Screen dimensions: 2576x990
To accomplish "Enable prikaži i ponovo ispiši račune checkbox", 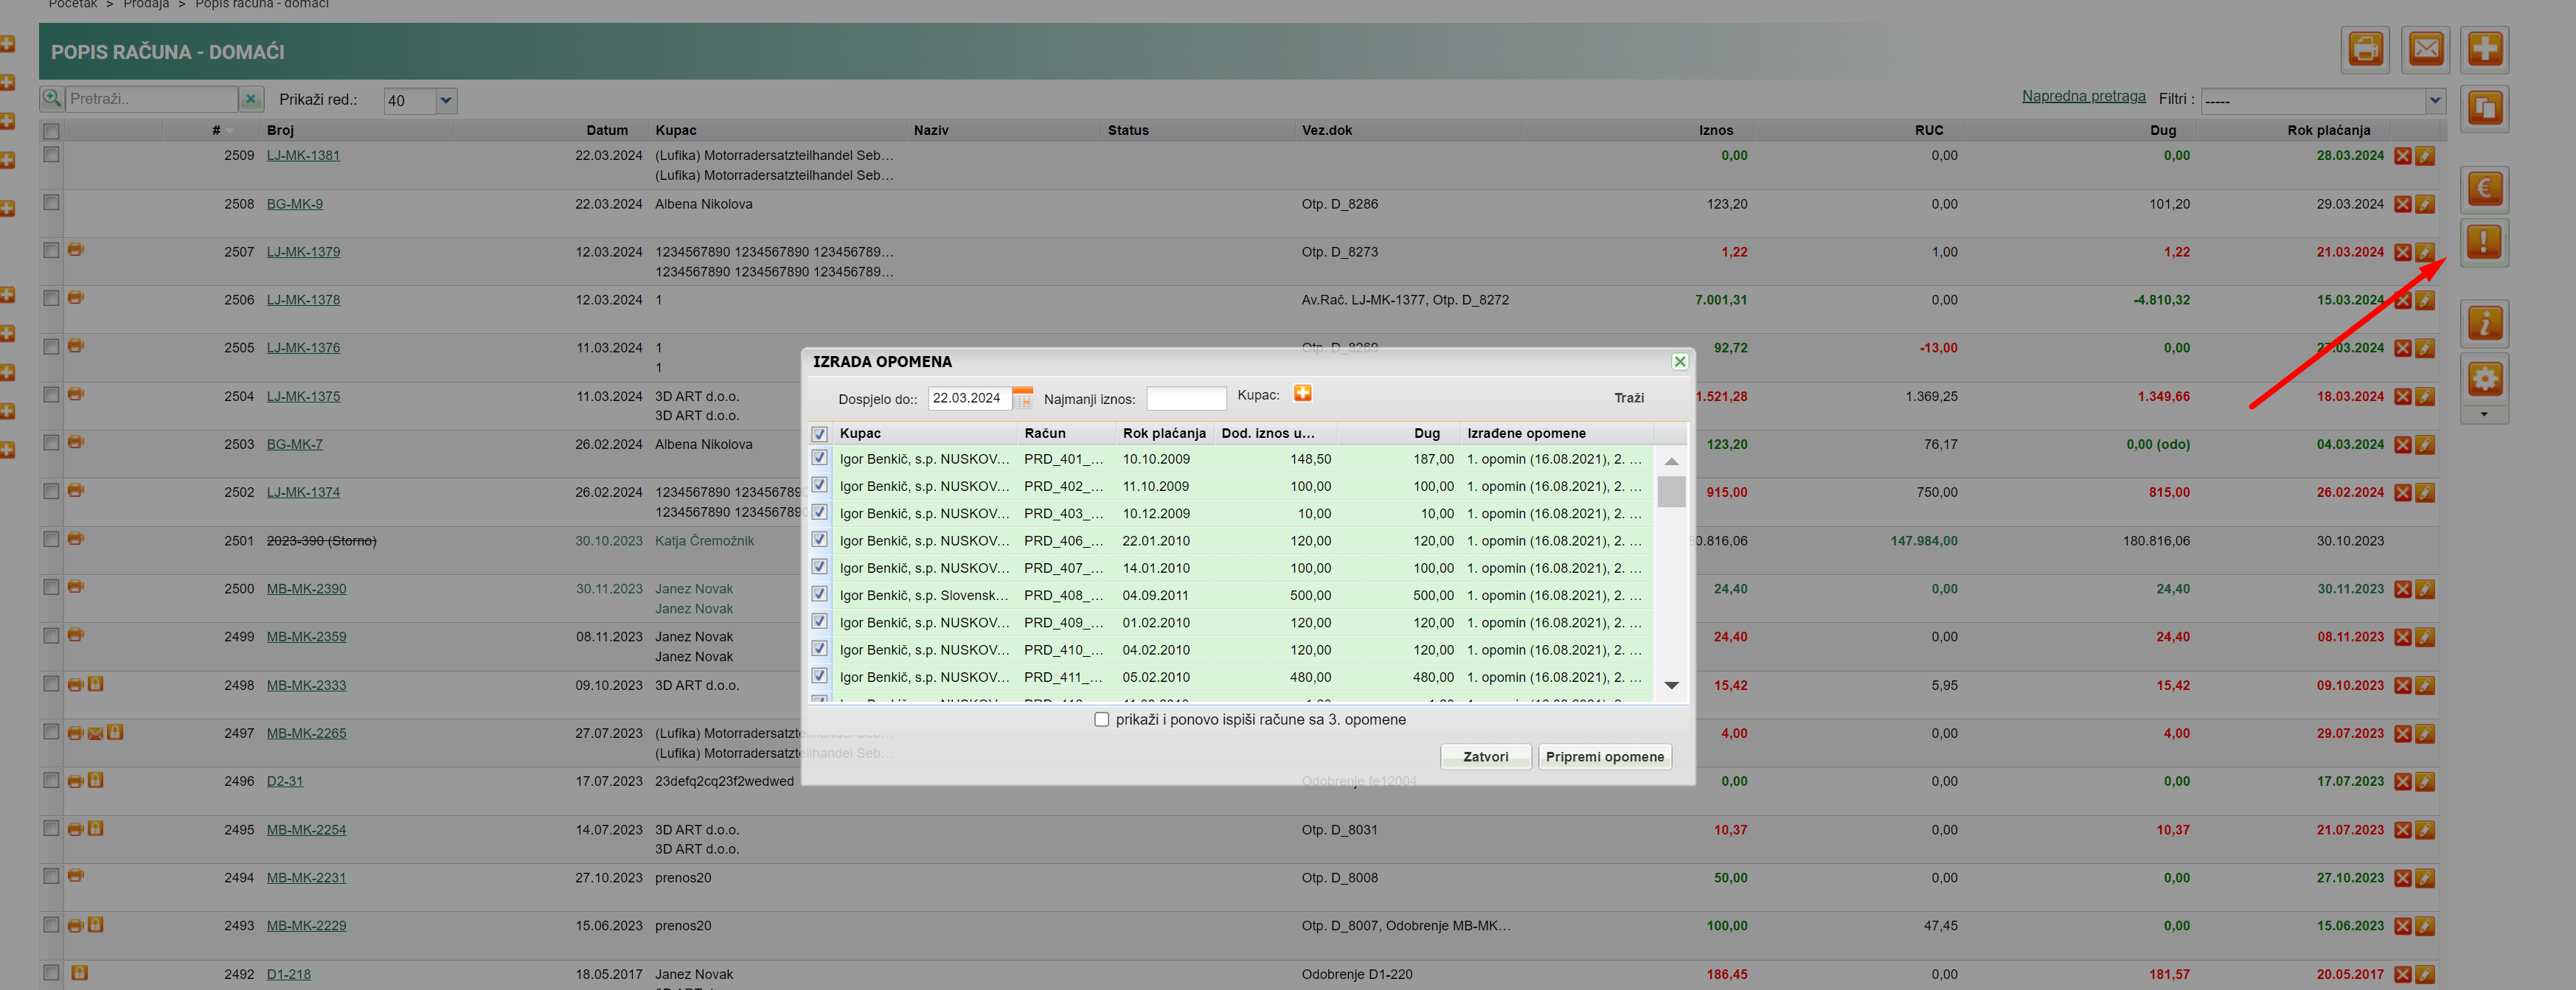I will tap(1101, 720).
